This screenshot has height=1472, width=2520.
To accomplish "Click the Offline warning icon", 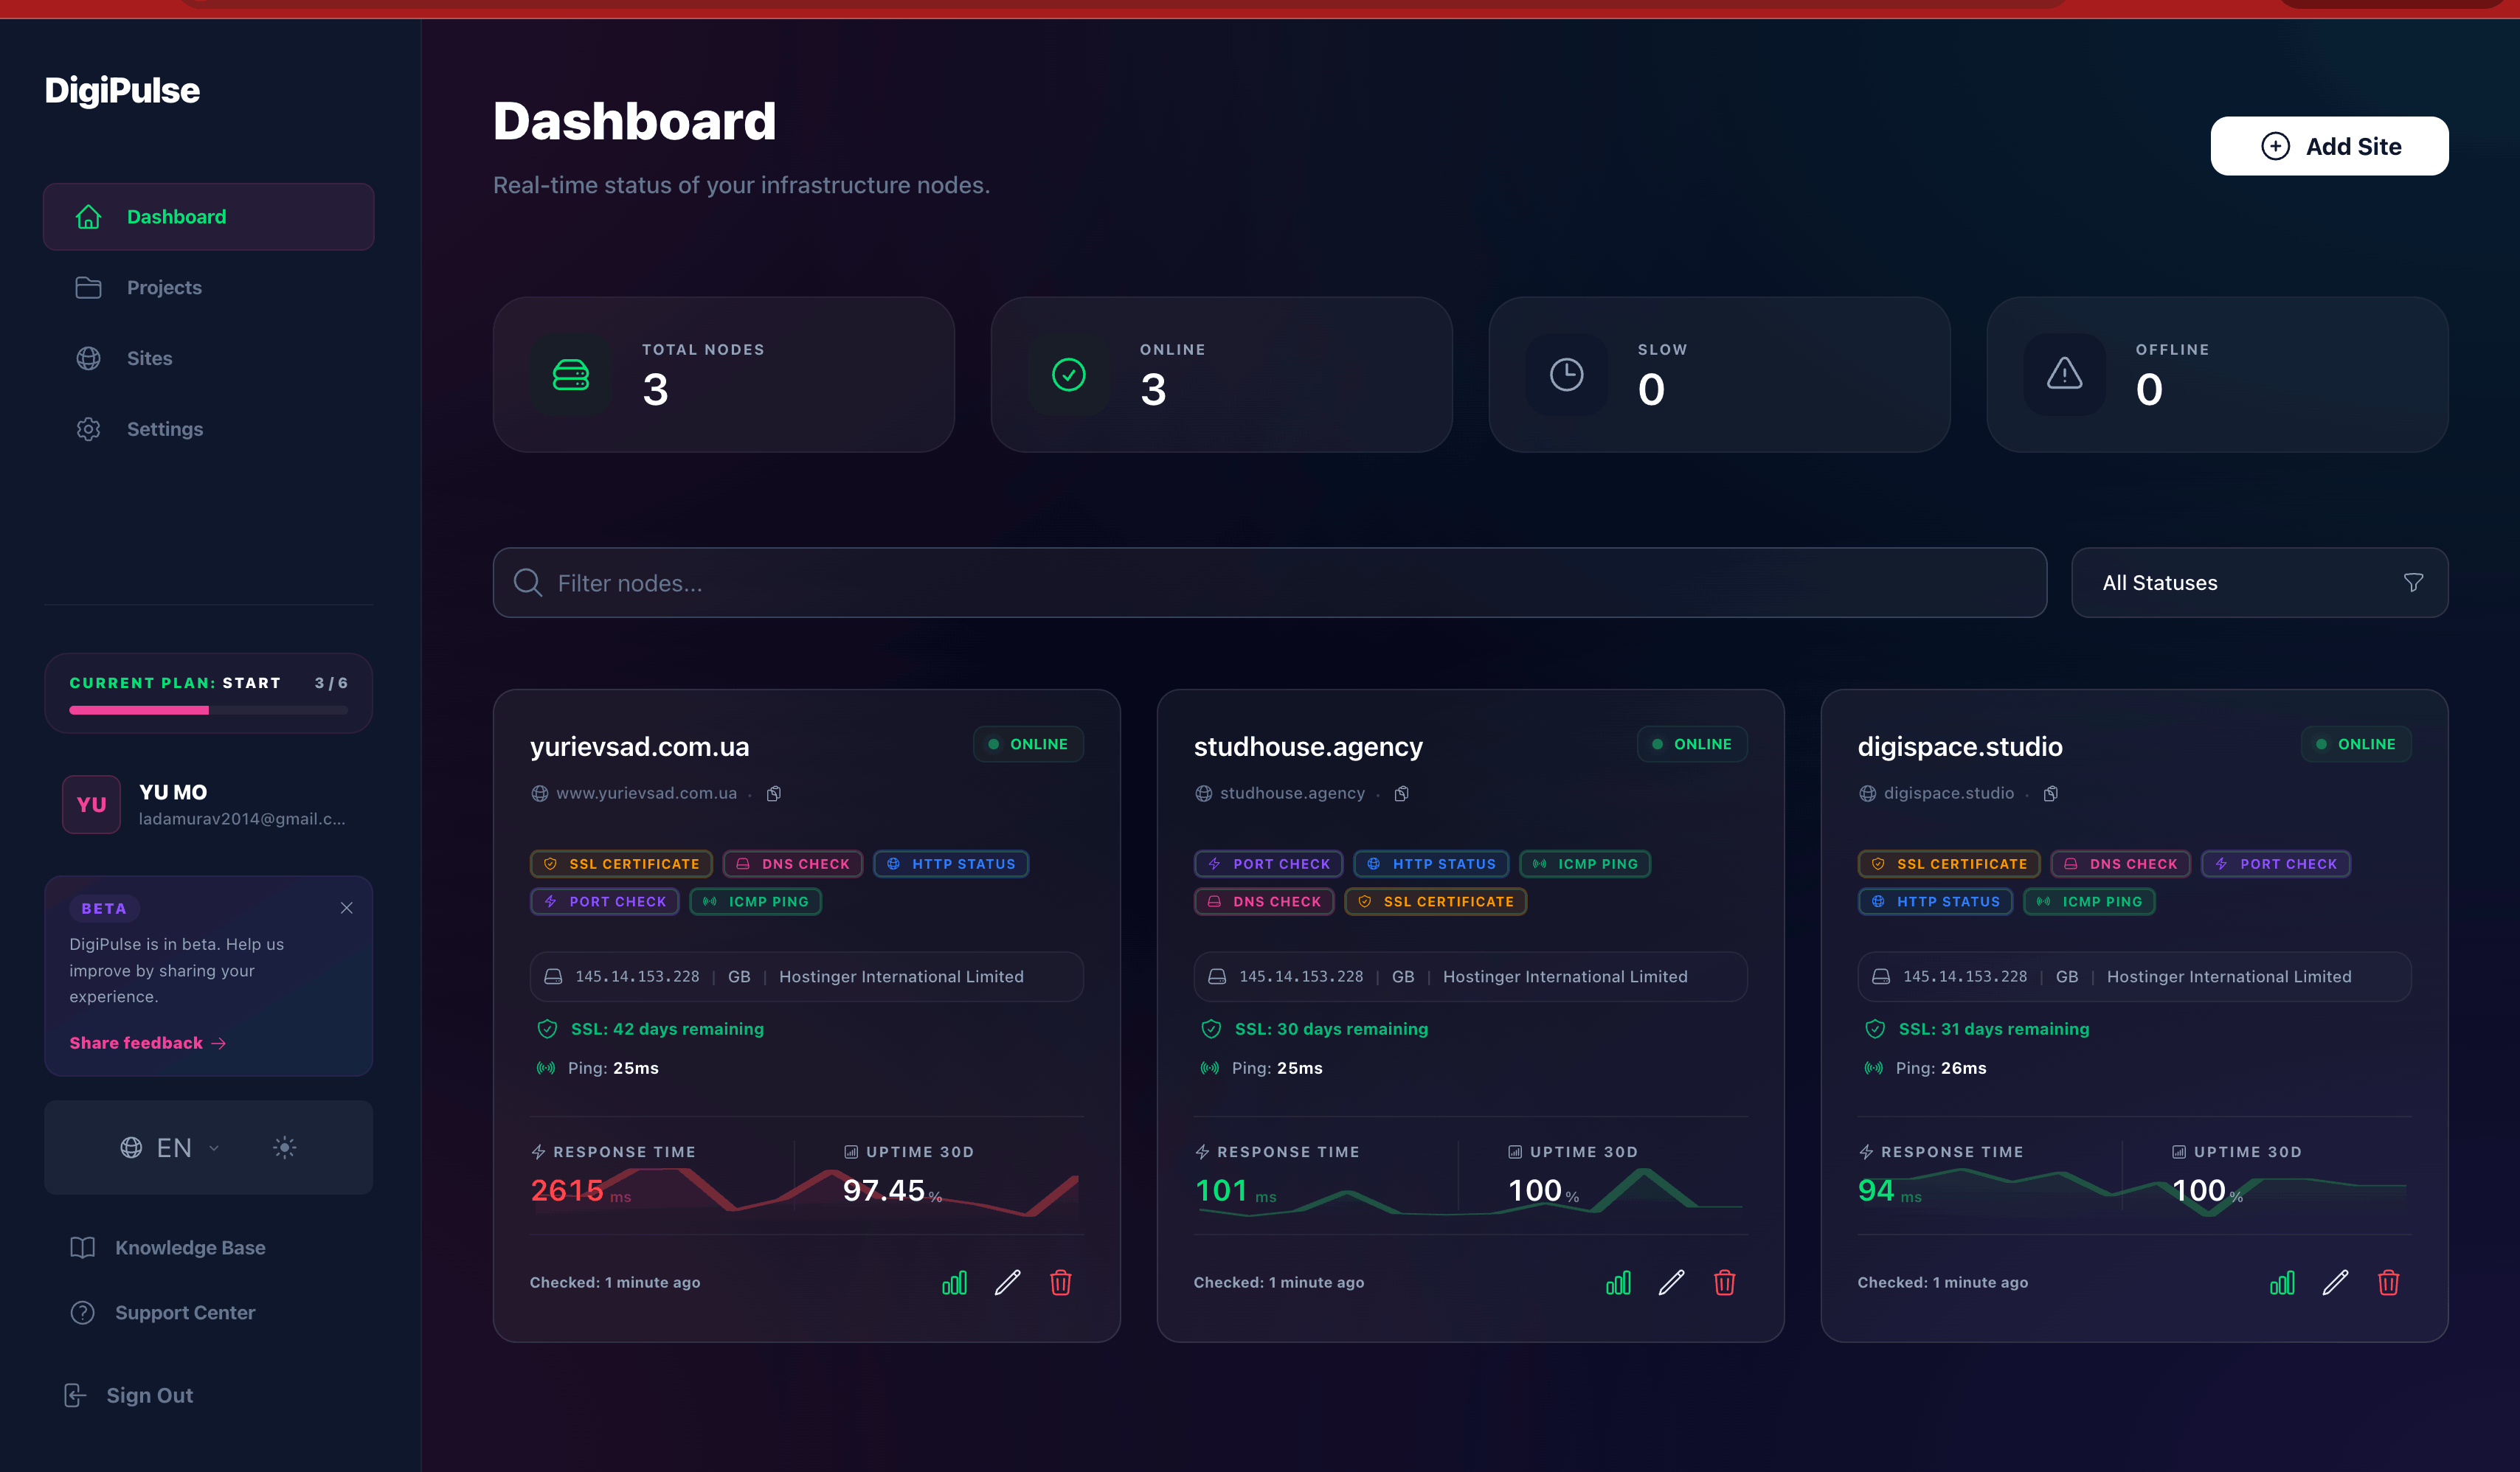I will tap(2064, 375).
